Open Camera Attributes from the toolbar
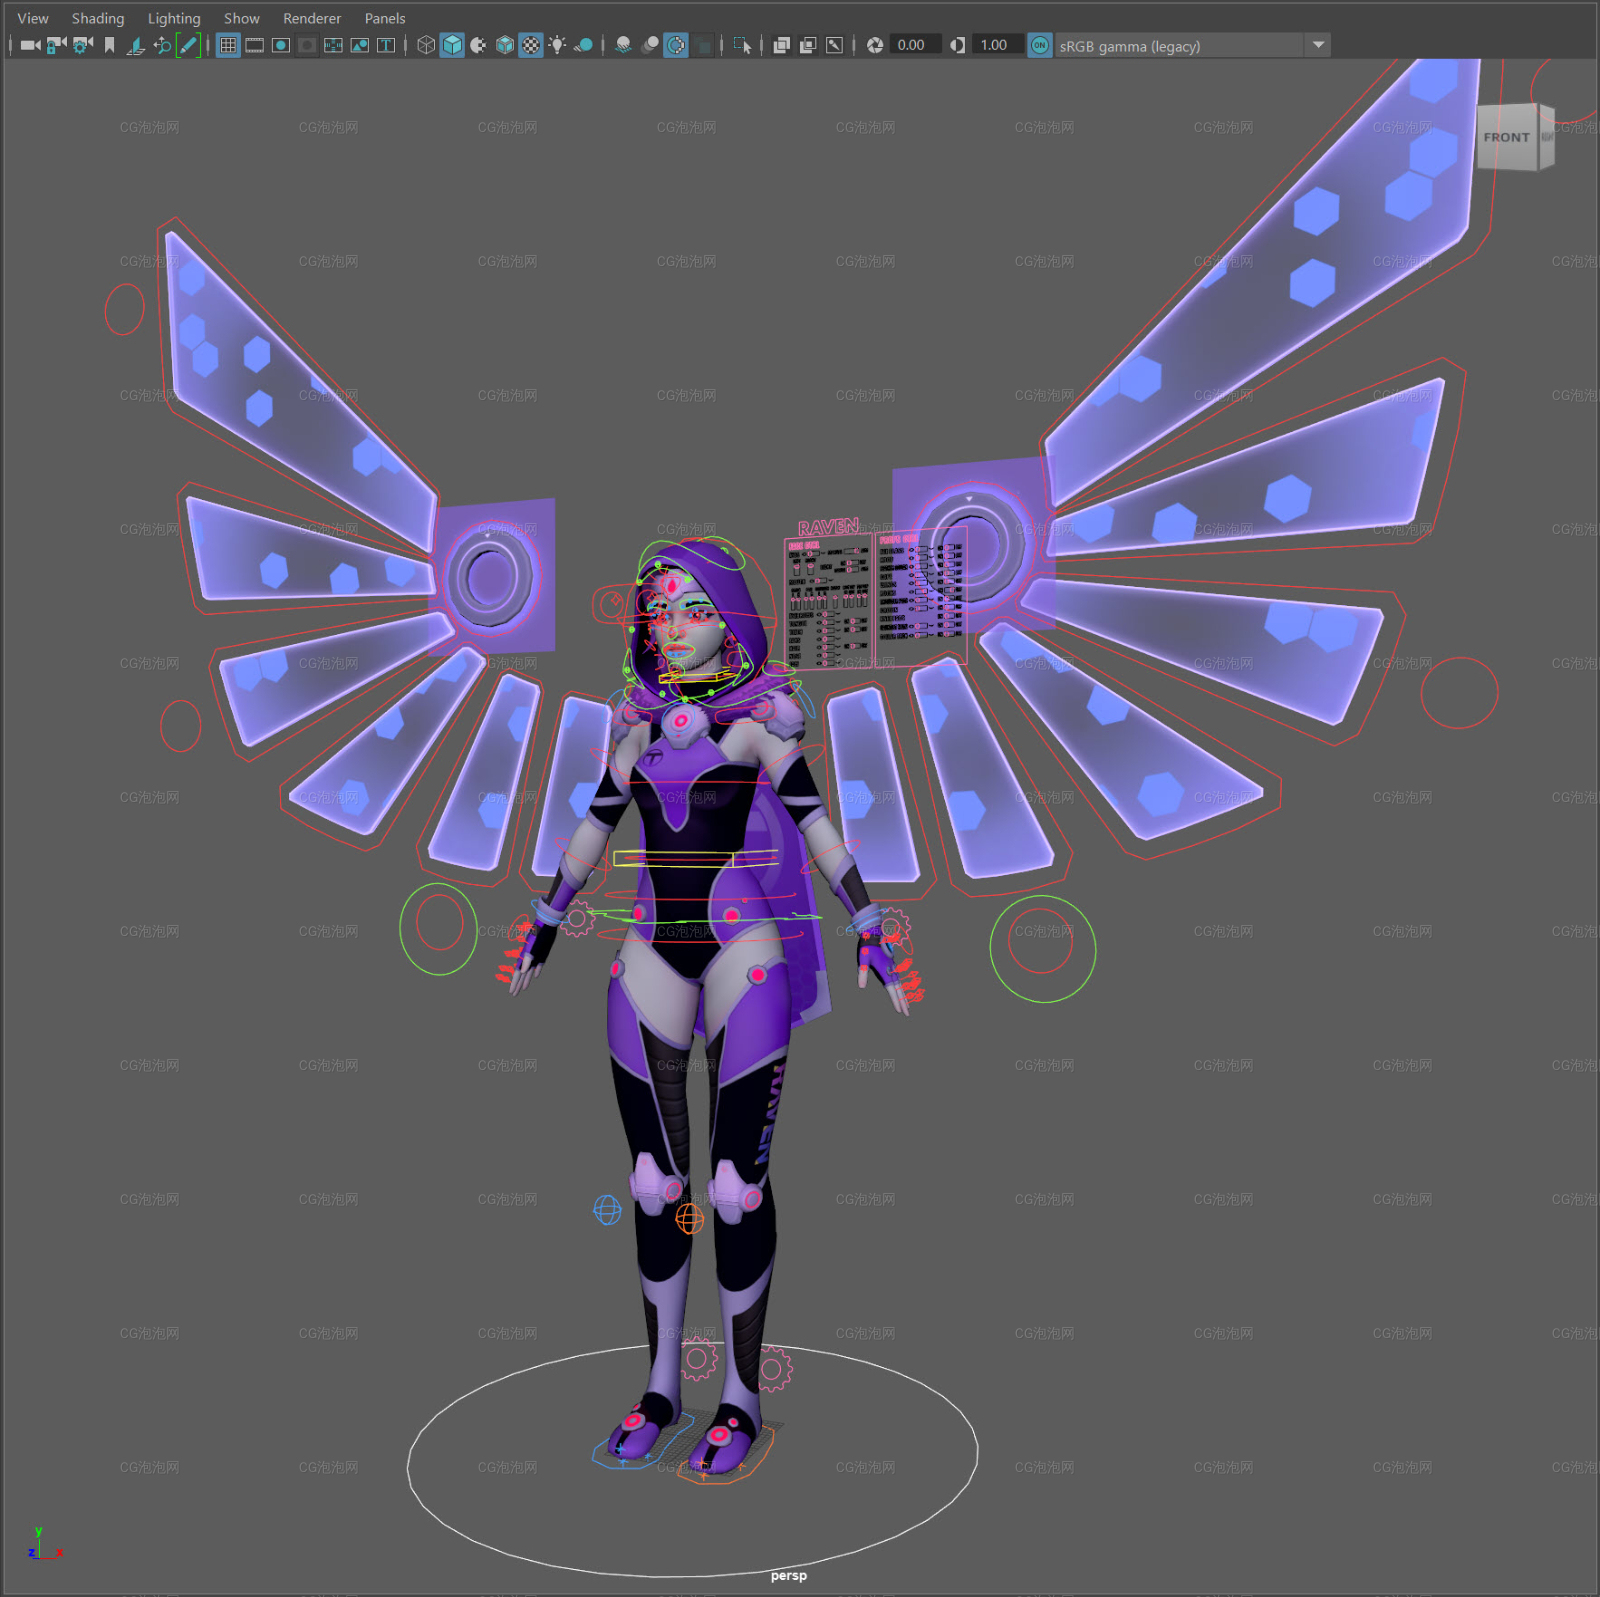The image size is (1600, 1597). pos(83,45)
